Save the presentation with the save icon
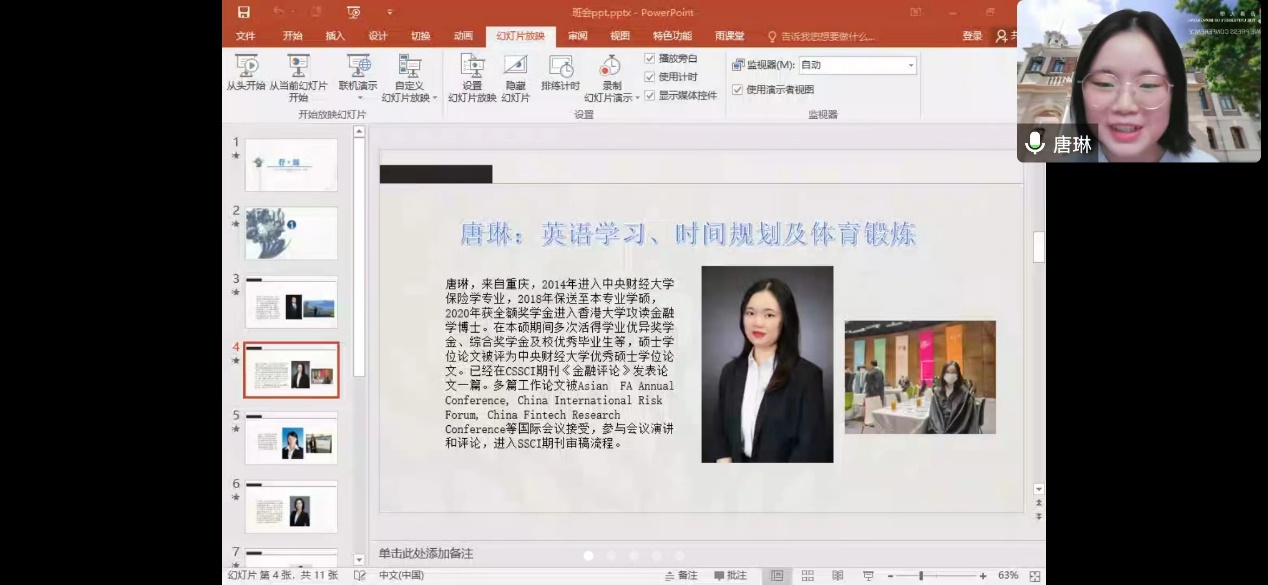The image size is (1268, 585). (244, 12)
